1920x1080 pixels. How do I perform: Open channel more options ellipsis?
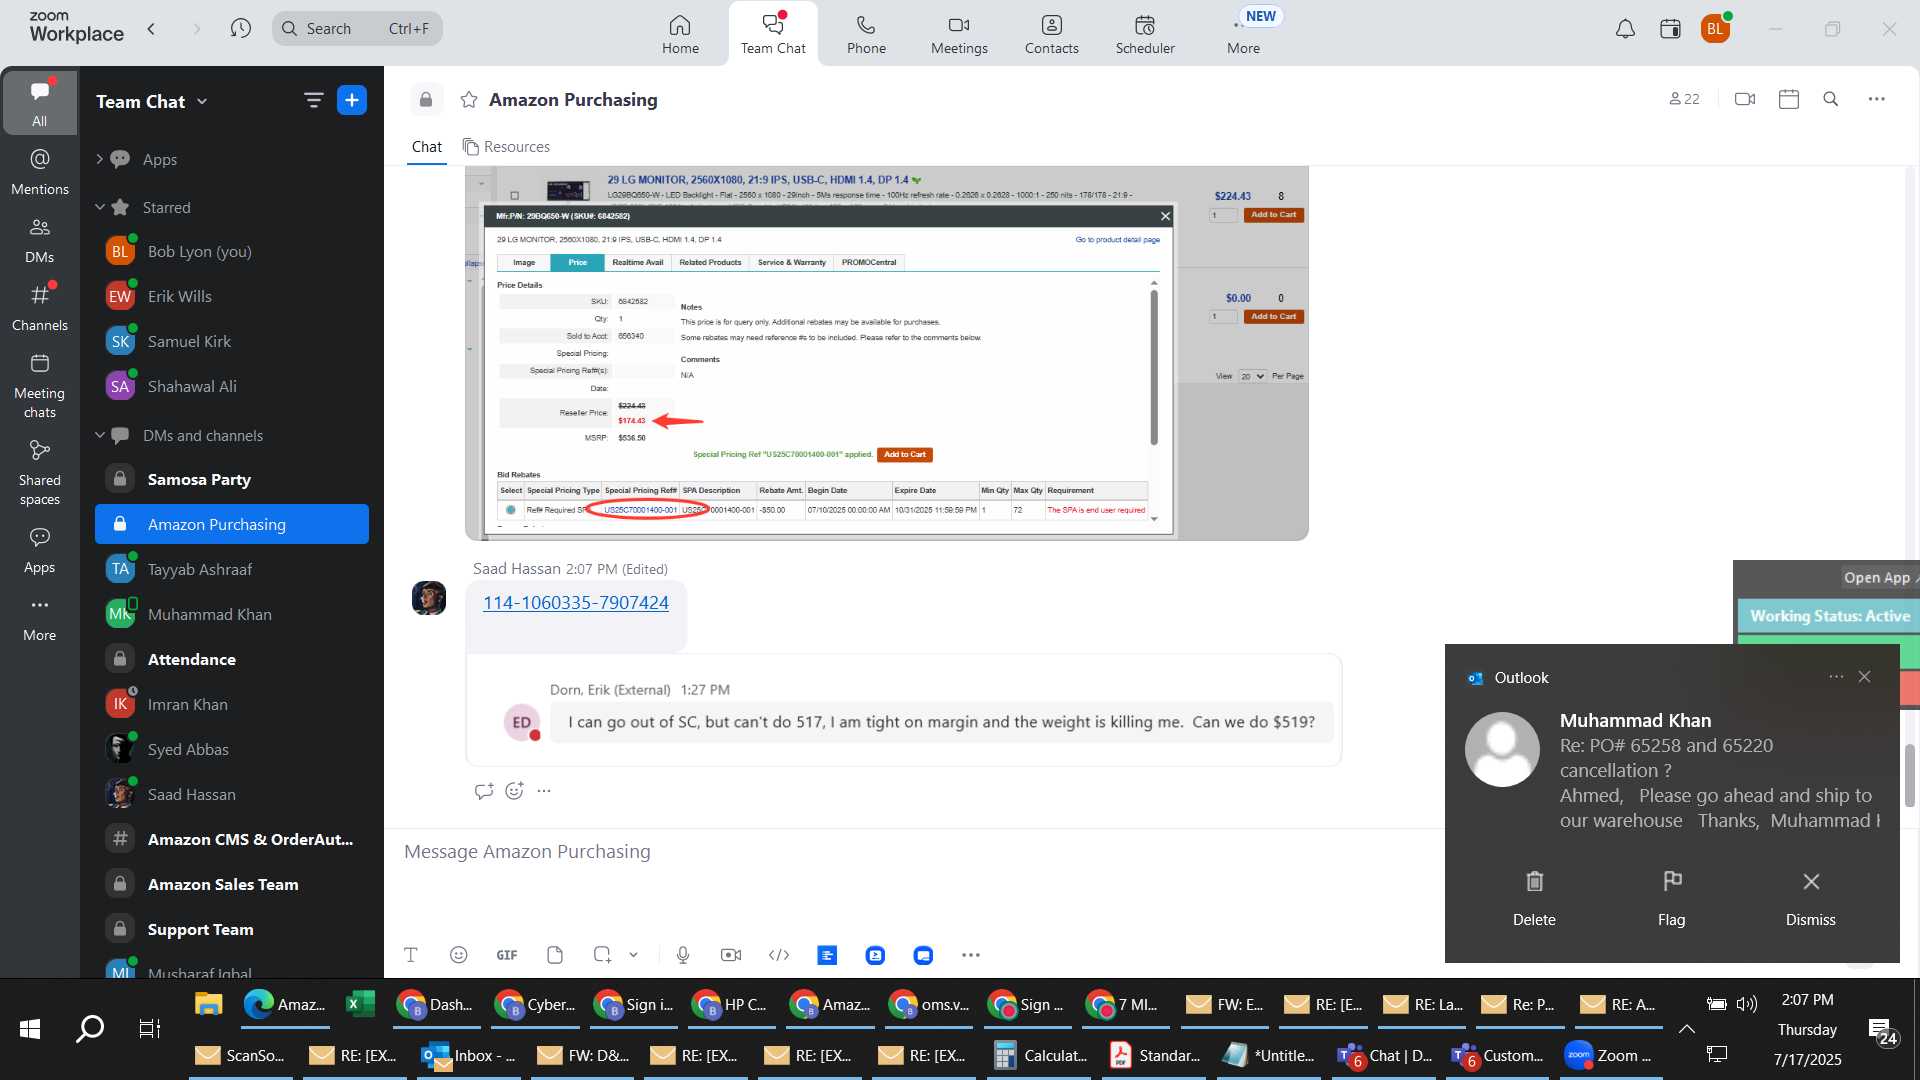[x=1877, y=99]
